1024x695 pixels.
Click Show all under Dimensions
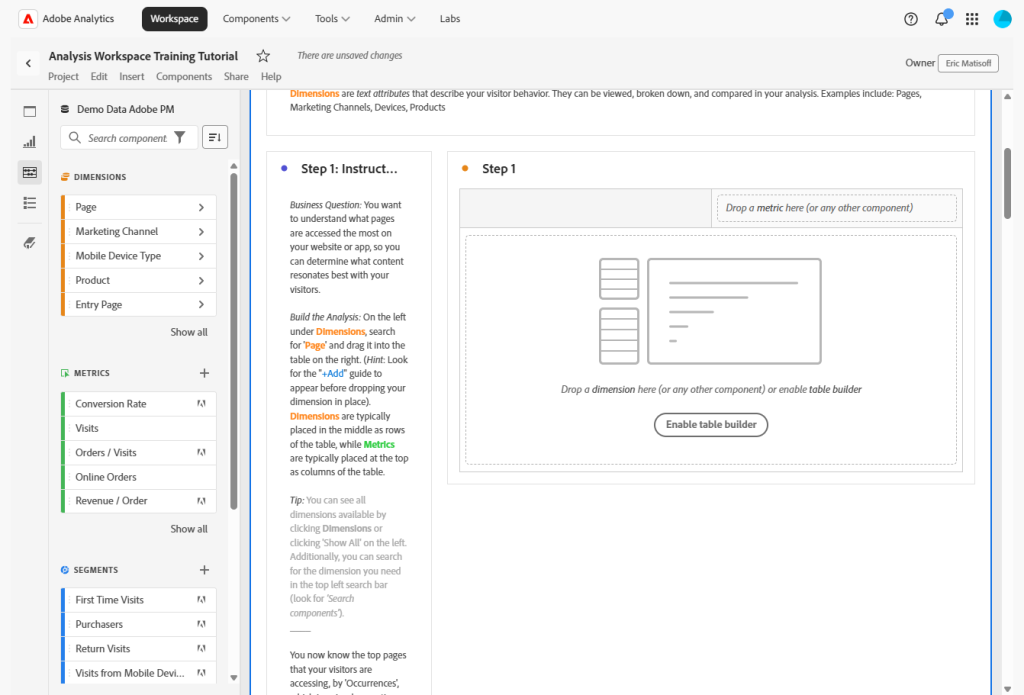pyautogui.click(x=189, y=332)
